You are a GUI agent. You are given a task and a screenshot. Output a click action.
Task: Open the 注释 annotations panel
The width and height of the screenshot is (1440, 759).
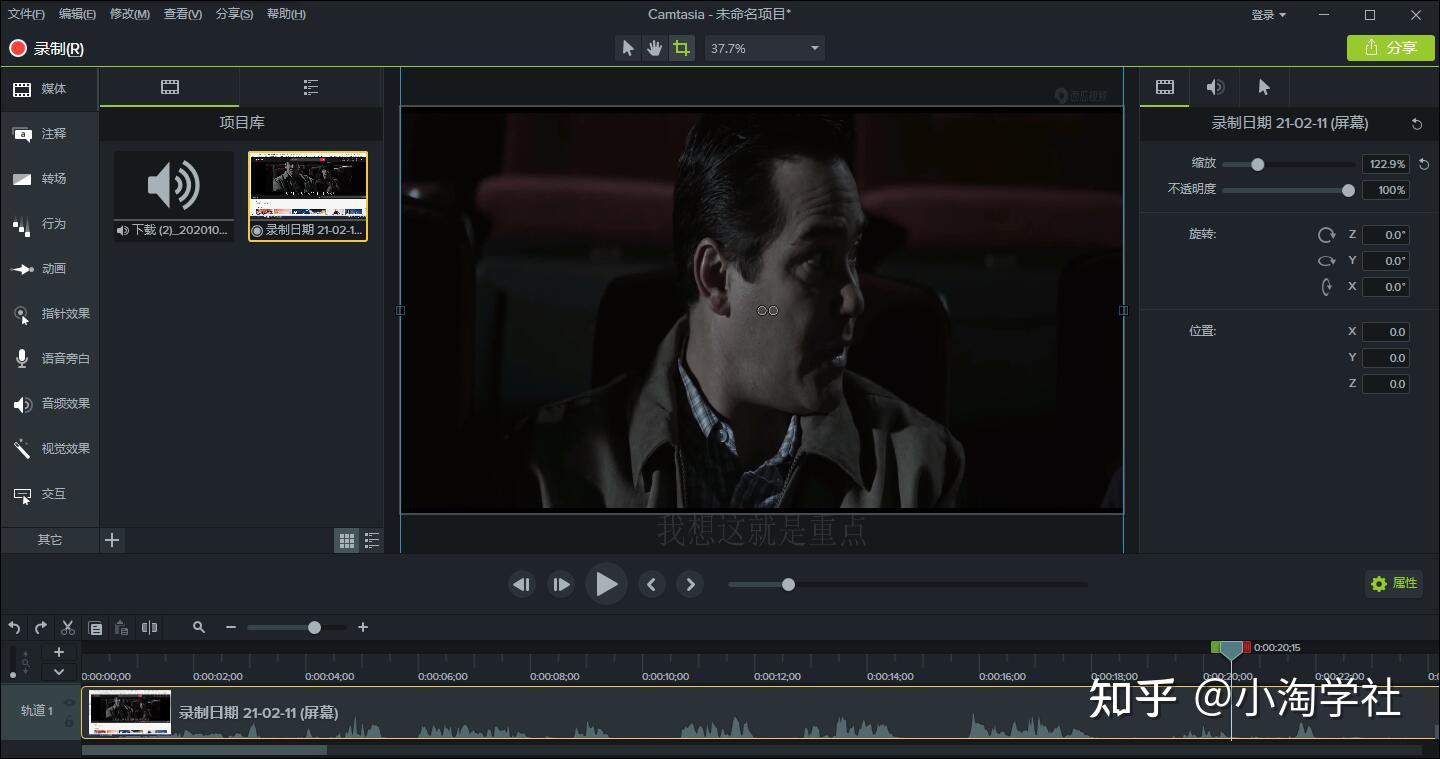tap(49, 134)
